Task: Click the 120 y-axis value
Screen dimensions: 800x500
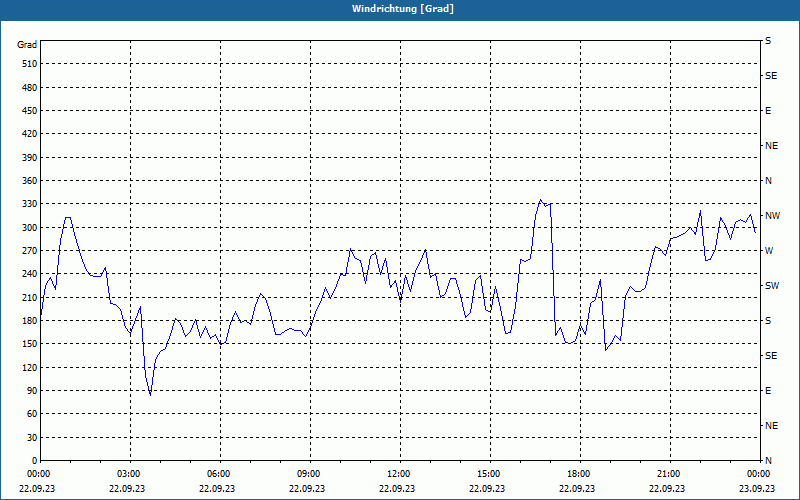Action: (29, 367)
